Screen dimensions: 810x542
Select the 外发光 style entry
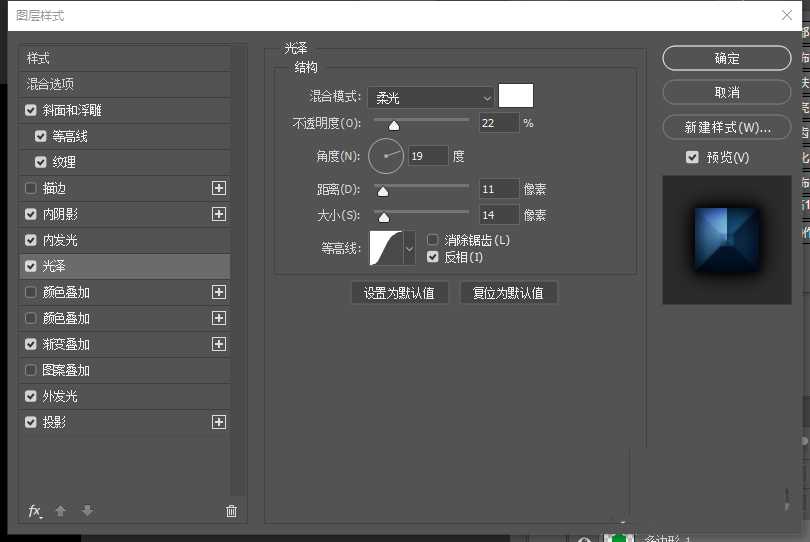coord(60,396)
